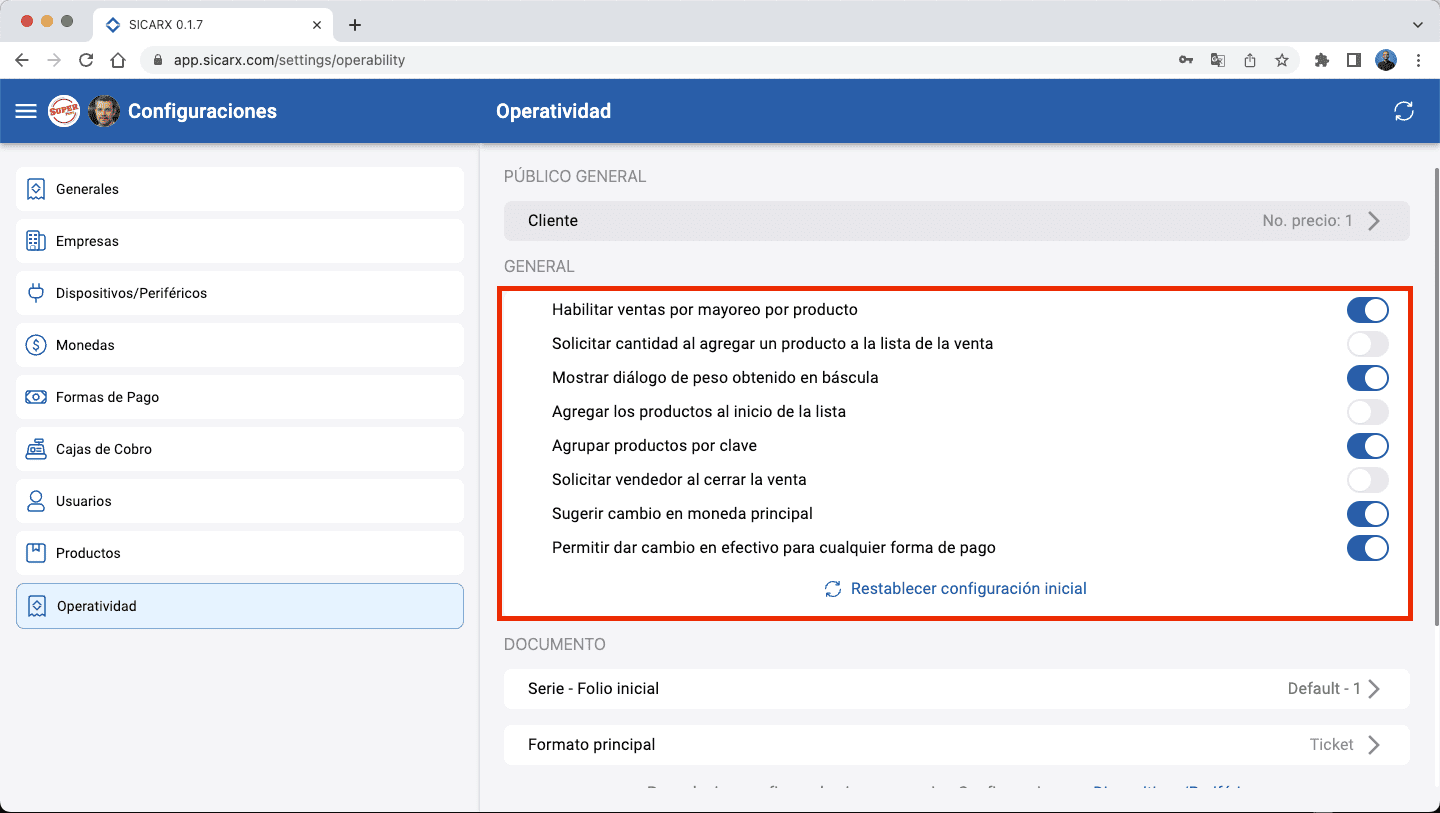Viewport: 1440px width, 813px height.
Task: Click the Empresas building icon
Action: [x=36, y=241]
